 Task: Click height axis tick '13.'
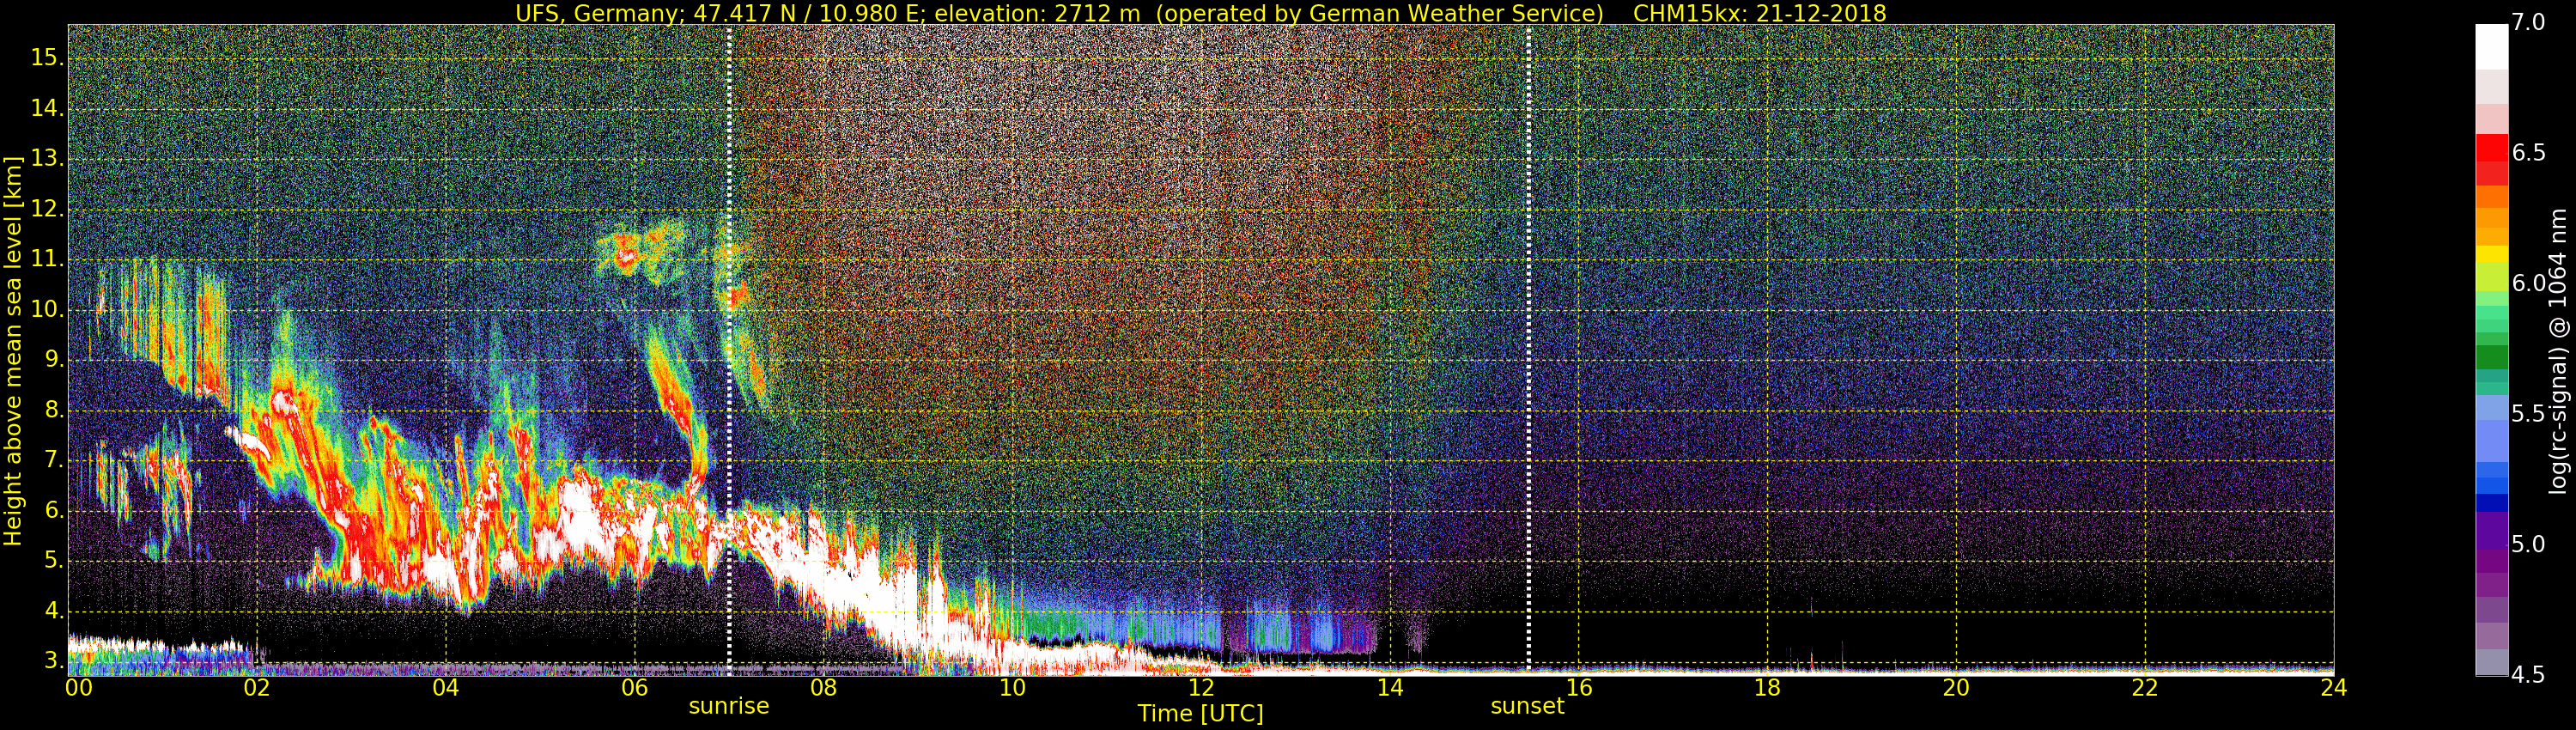click(x=47, y=159)
